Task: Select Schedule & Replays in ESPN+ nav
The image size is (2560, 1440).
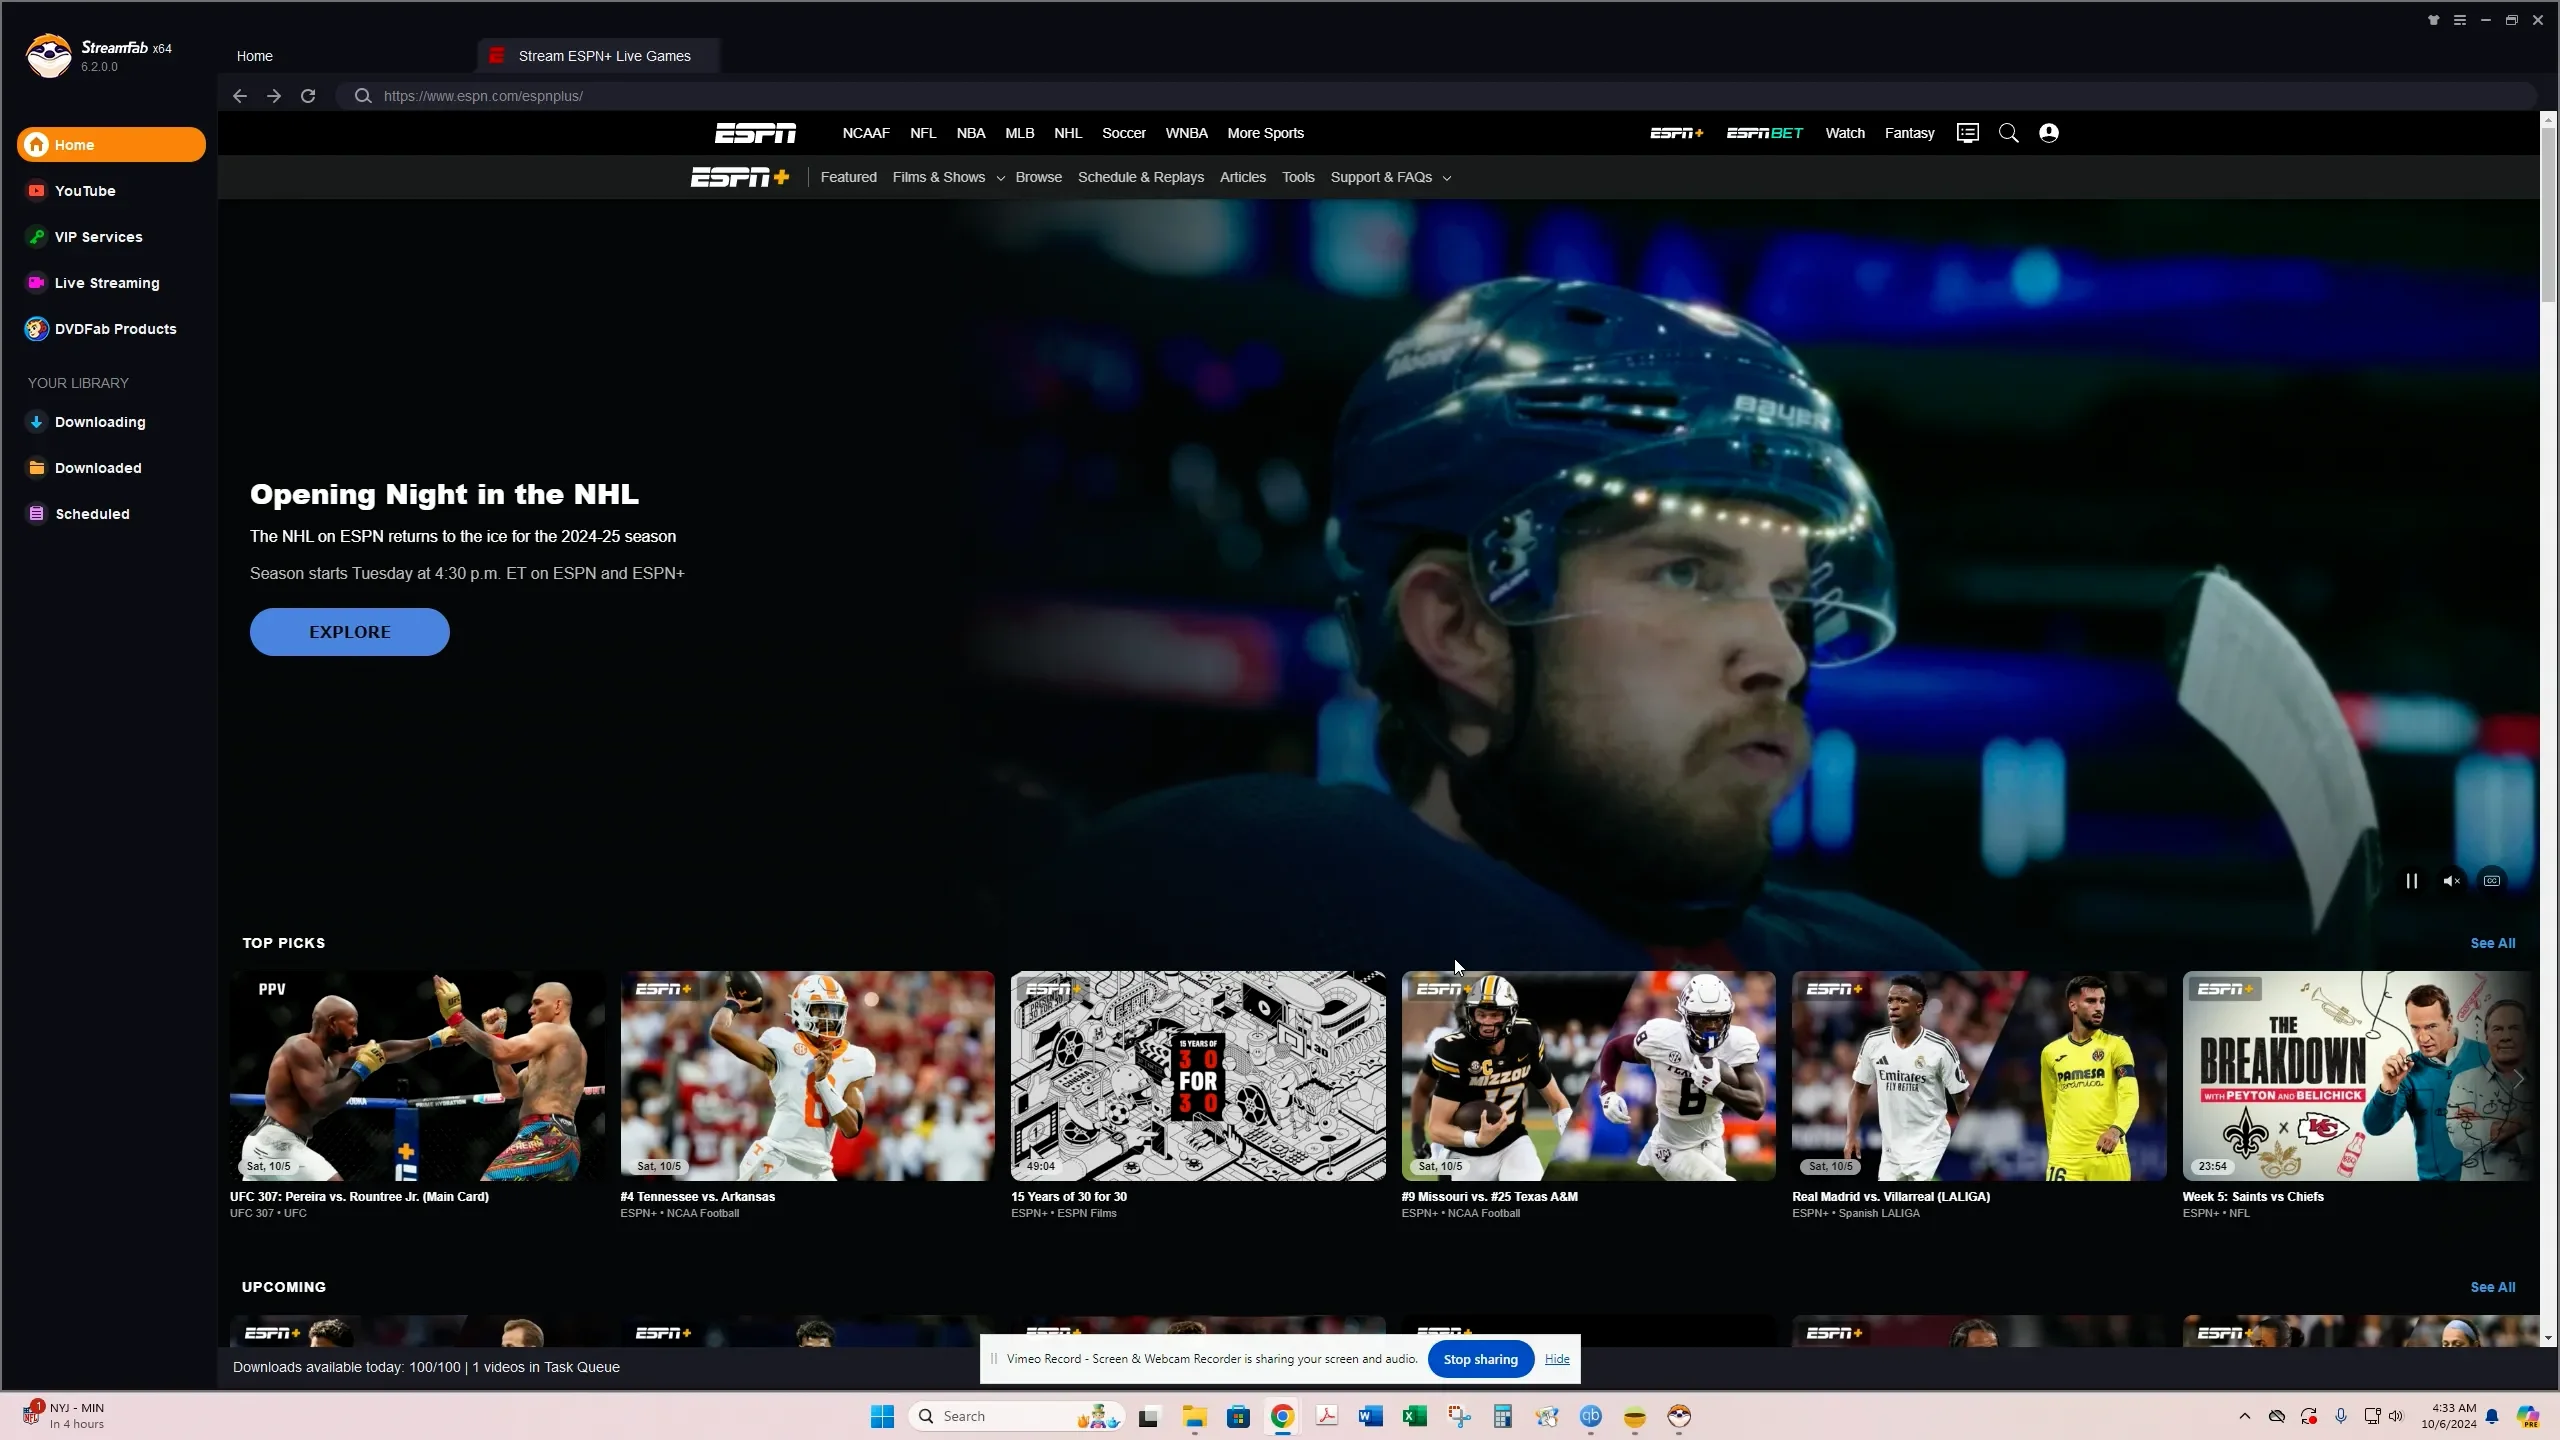Action: (x=1141, y=177)
